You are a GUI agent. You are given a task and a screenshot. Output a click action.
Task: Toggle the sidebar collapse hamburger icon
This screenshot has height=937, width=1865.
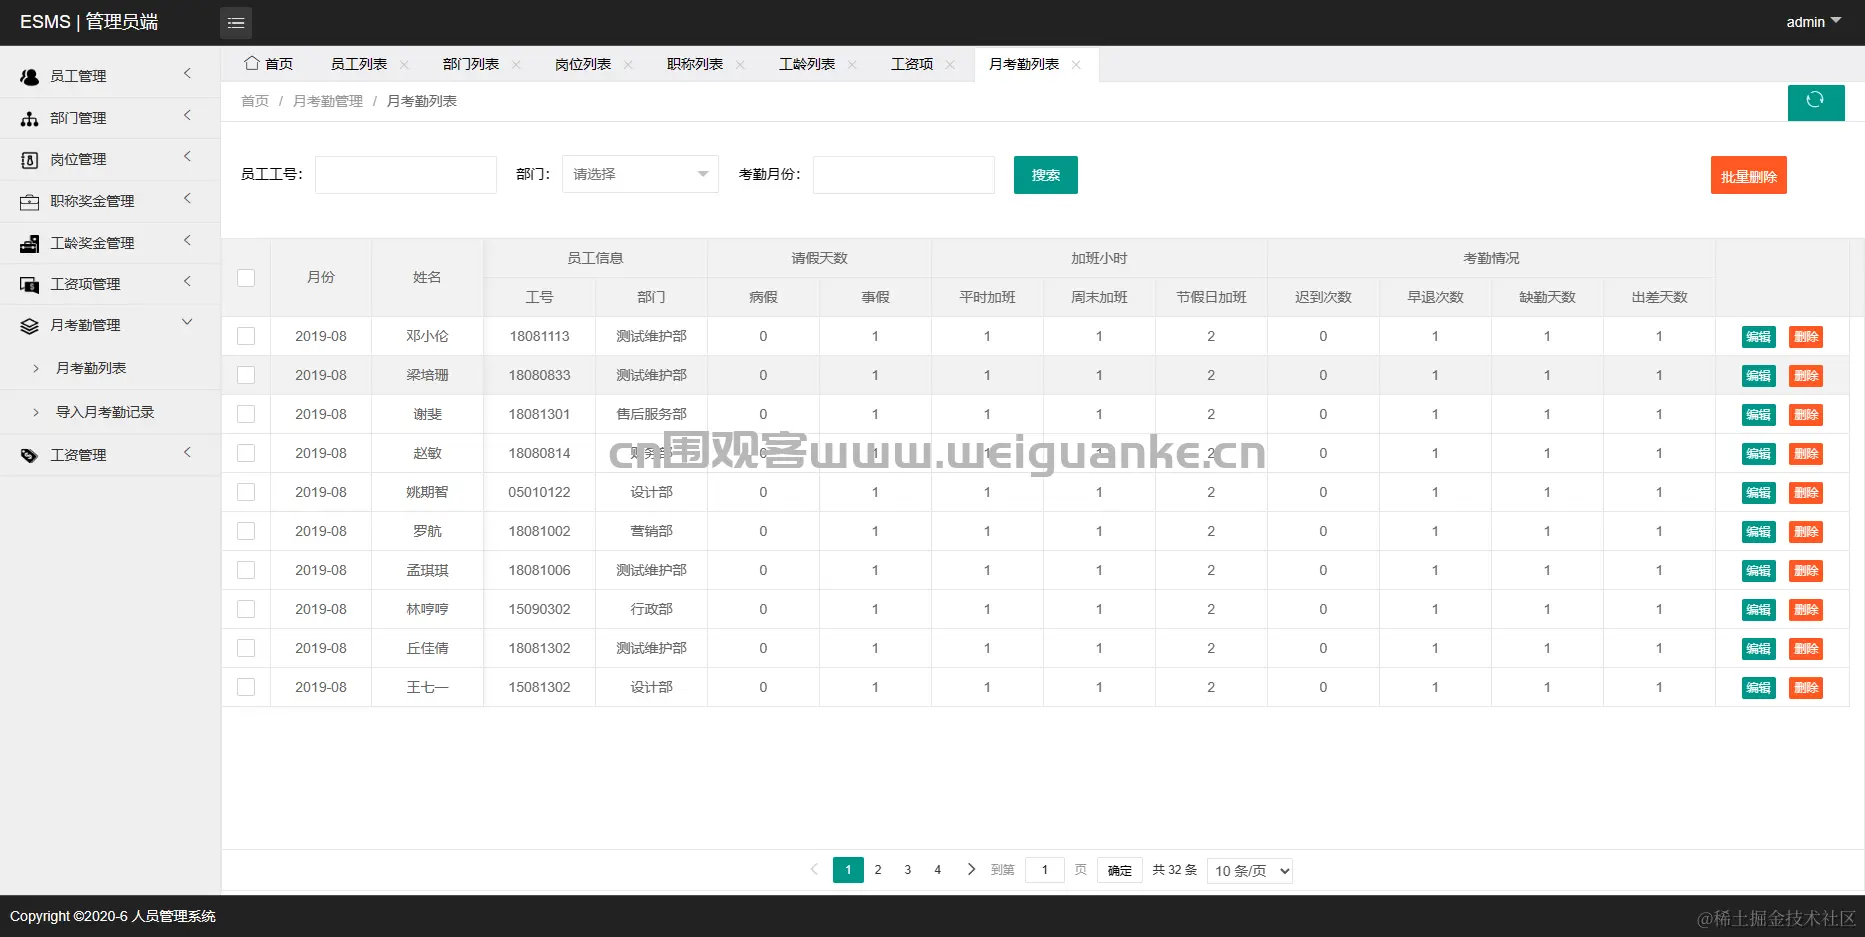coord(236,22)
